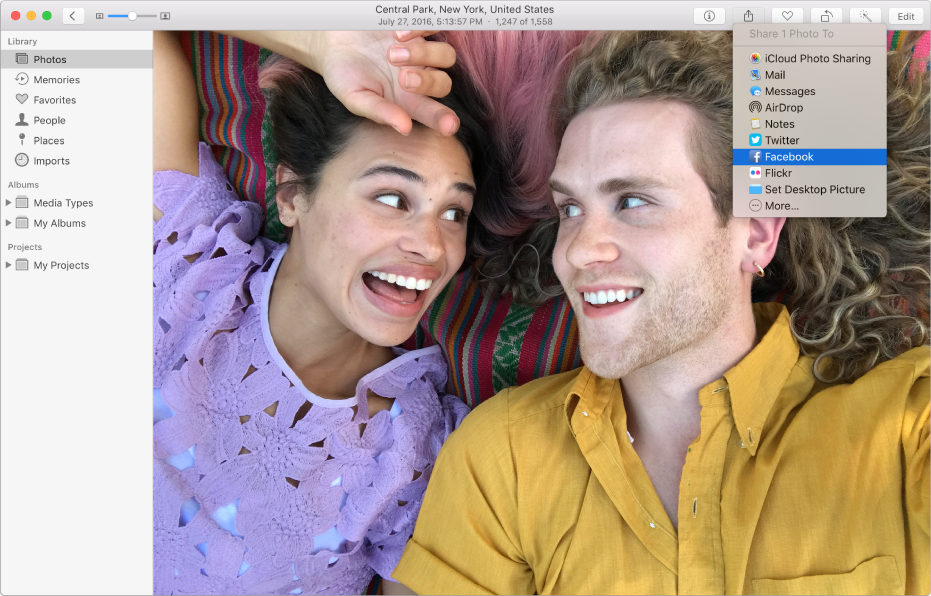Minimize window with yellow button

(31, 15)
